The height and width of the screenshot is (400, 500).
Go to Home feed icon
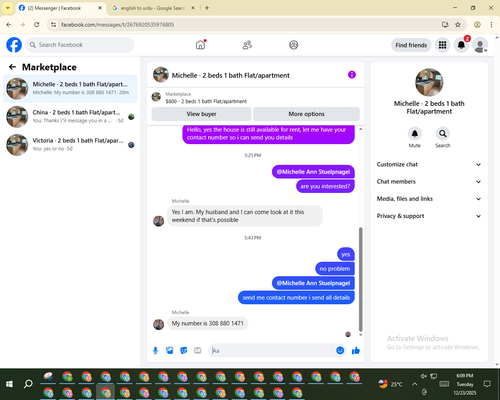[x=200, y=45]
